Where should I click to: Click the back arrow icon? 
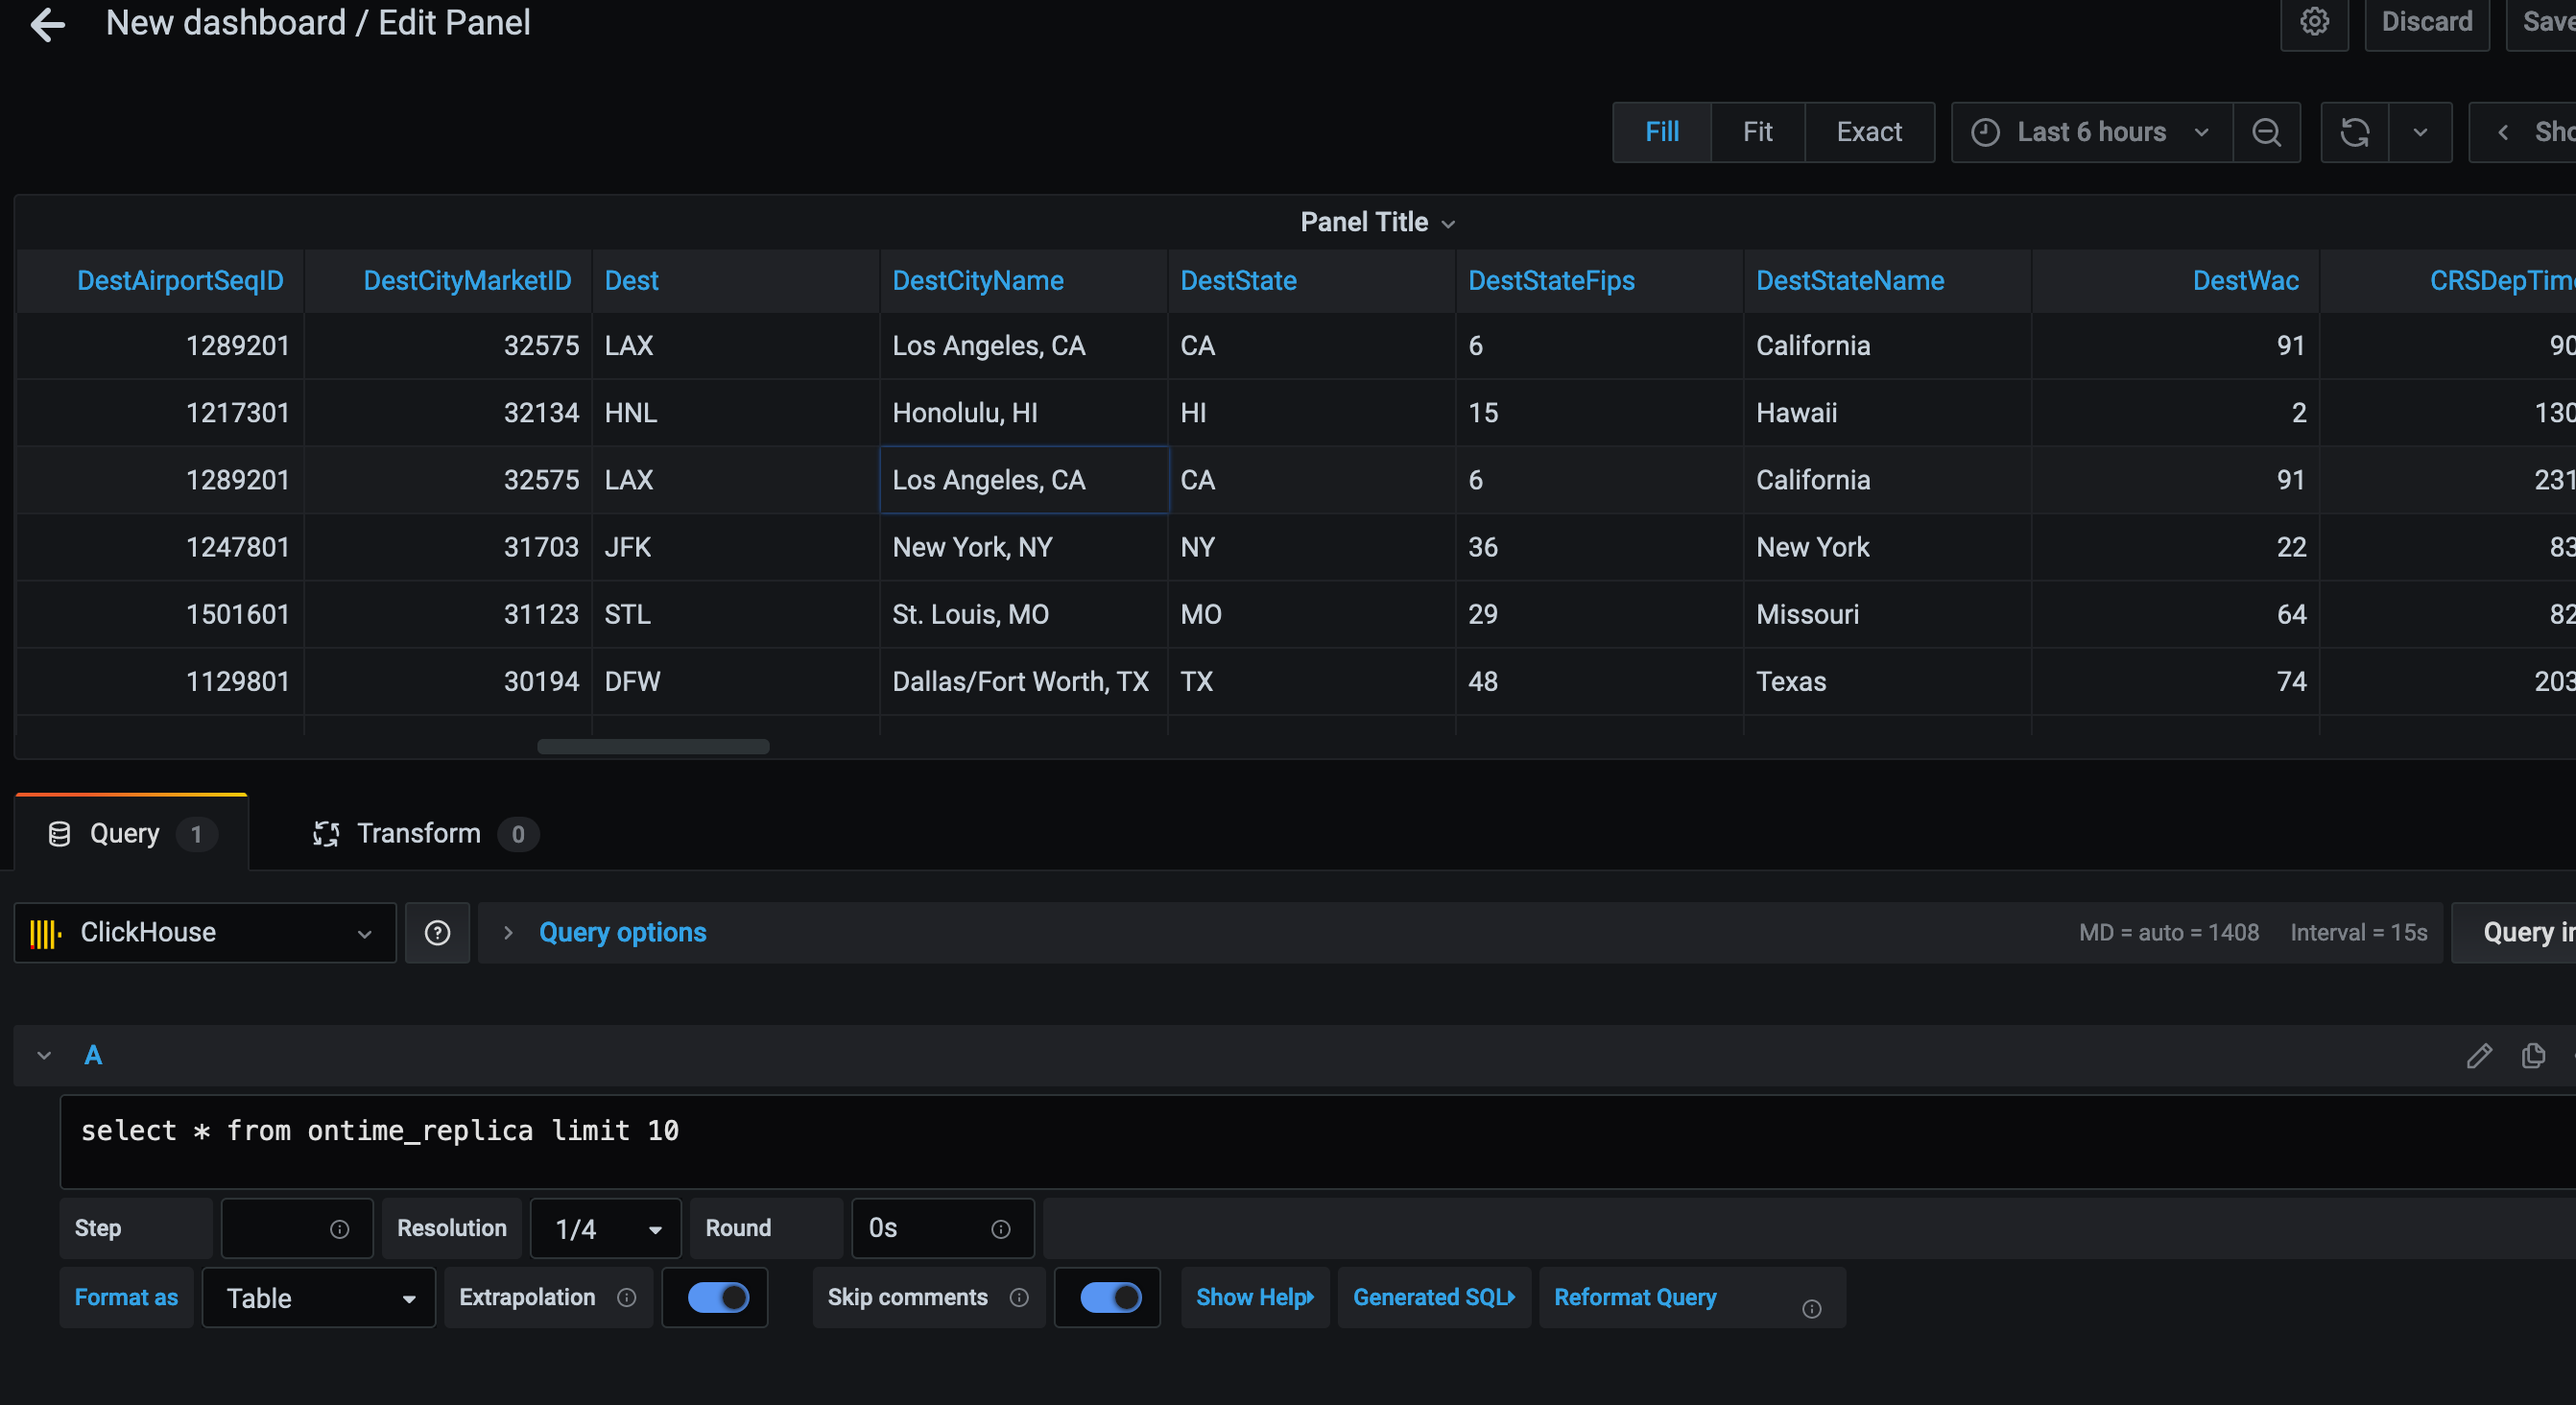click(x=47, y=24)
